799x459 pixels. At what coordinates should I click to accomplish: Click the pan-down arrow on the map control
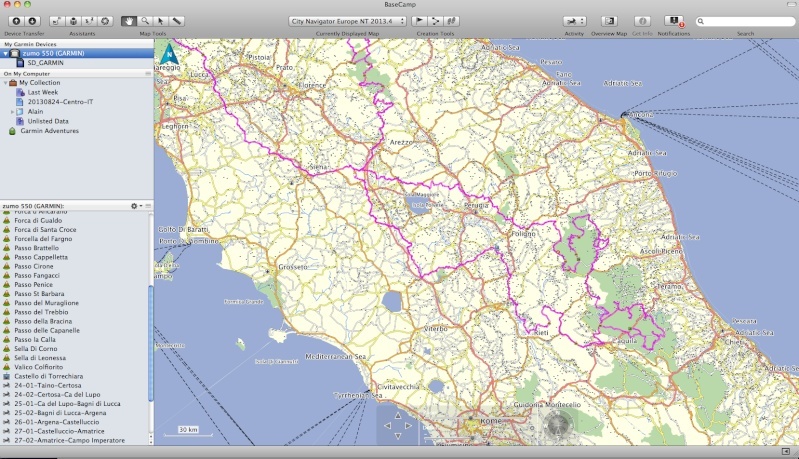pyautogui.click(x=398, y=436)
